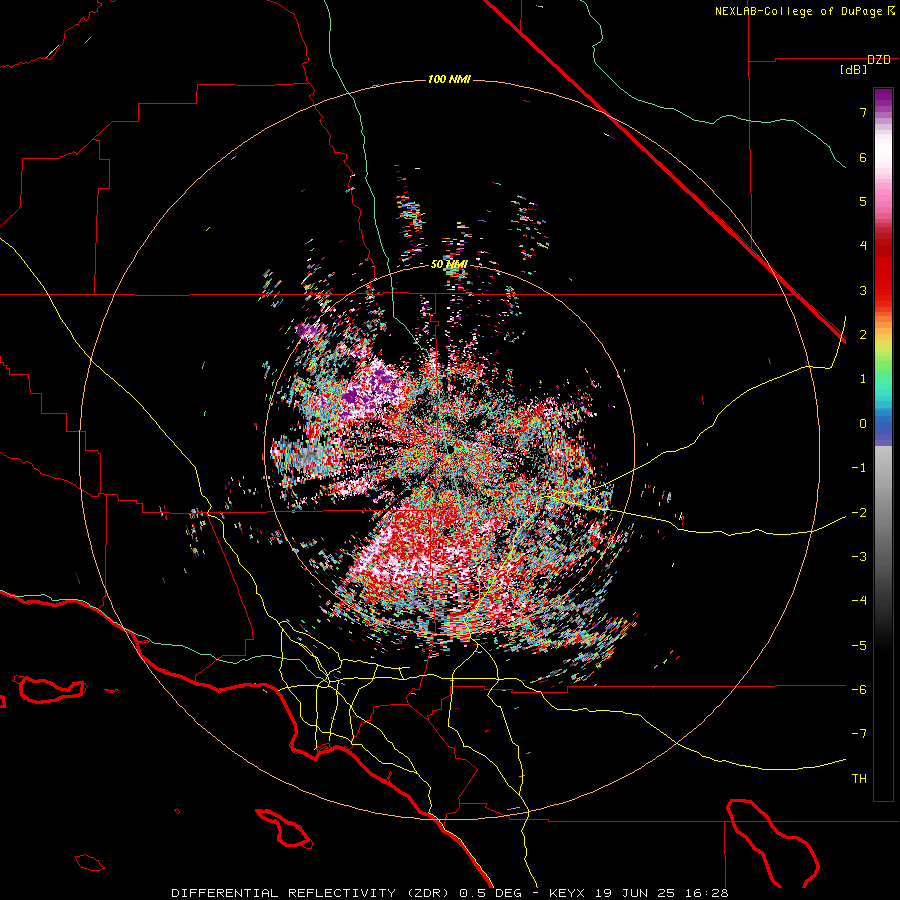Click the 5 value on the color scale

pos(863,201)
